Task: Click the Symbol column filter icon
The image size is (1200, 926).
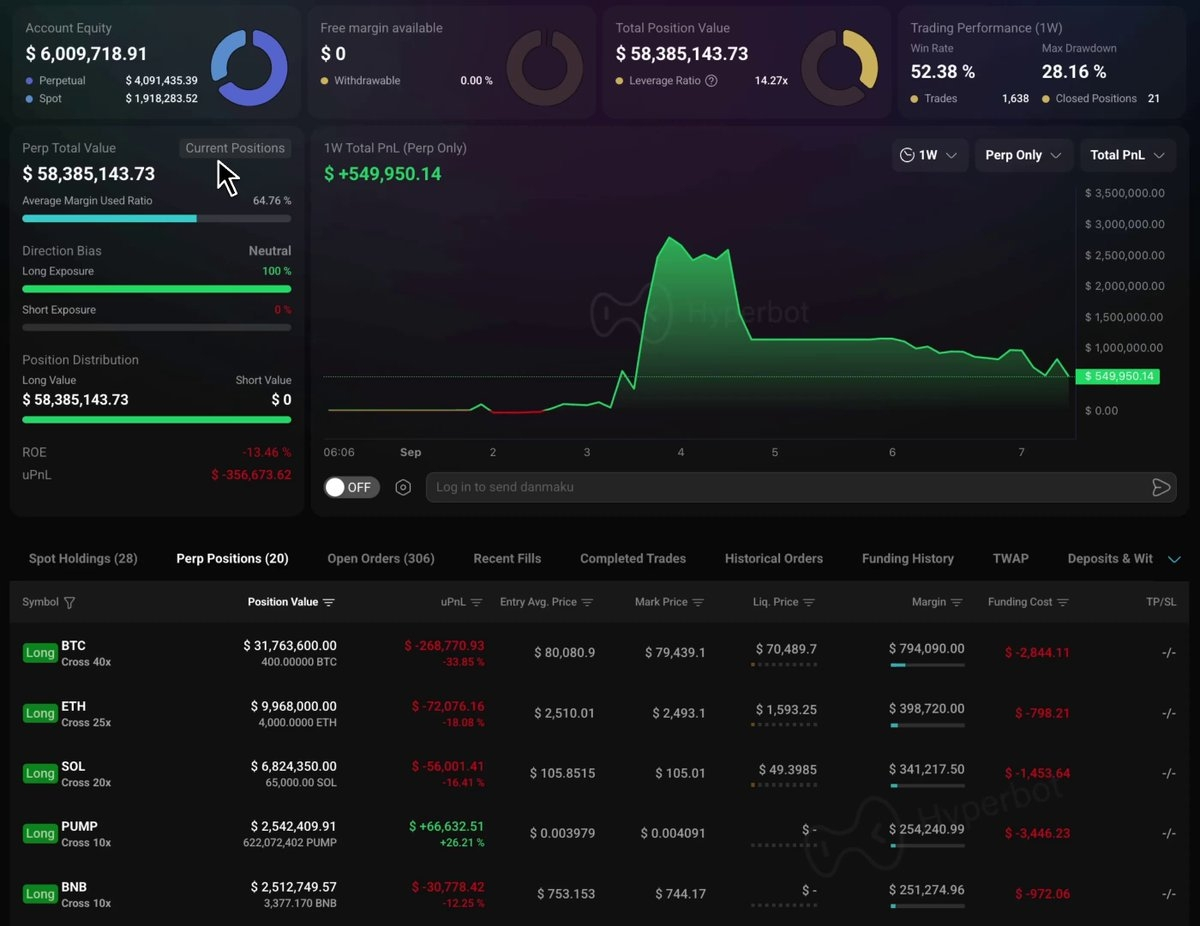Action: coord(69,602)
